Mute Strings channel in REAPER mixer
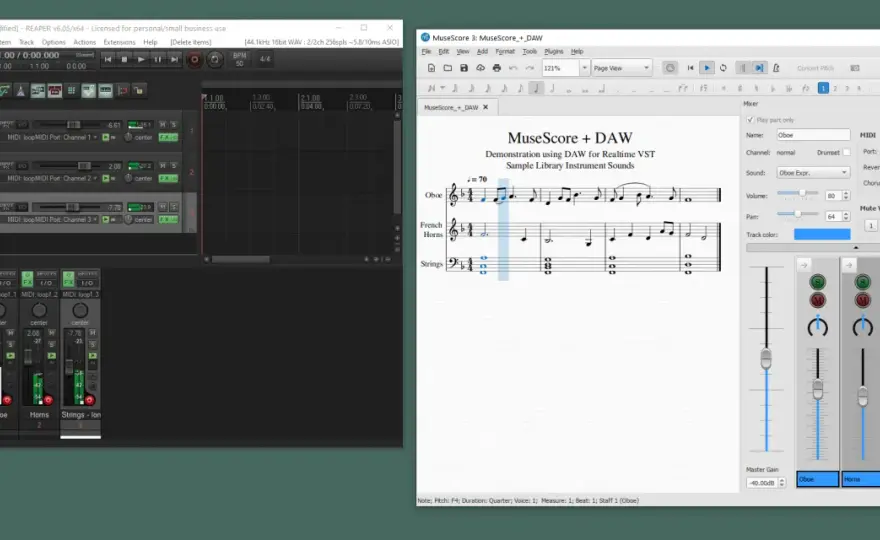Image resolution: width=880 pixels, height=540 pixels. 93,333
